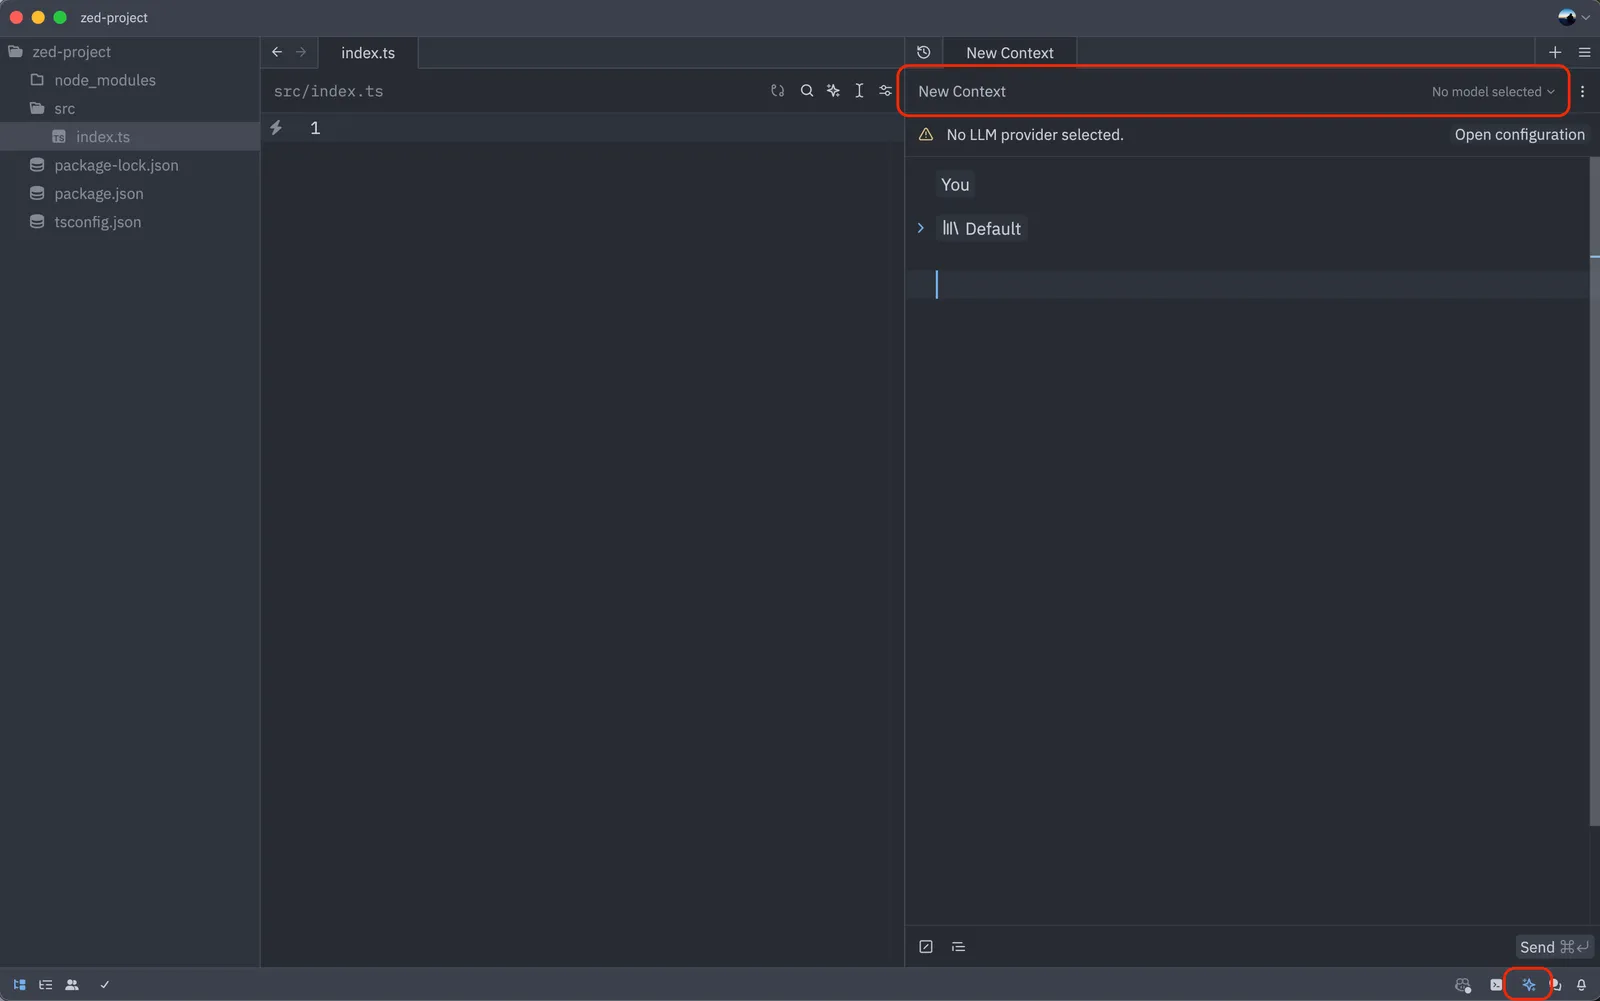Expand the node_modules folder
The height and width of the screenshot is (1001, 1600).
click(130, 80)
